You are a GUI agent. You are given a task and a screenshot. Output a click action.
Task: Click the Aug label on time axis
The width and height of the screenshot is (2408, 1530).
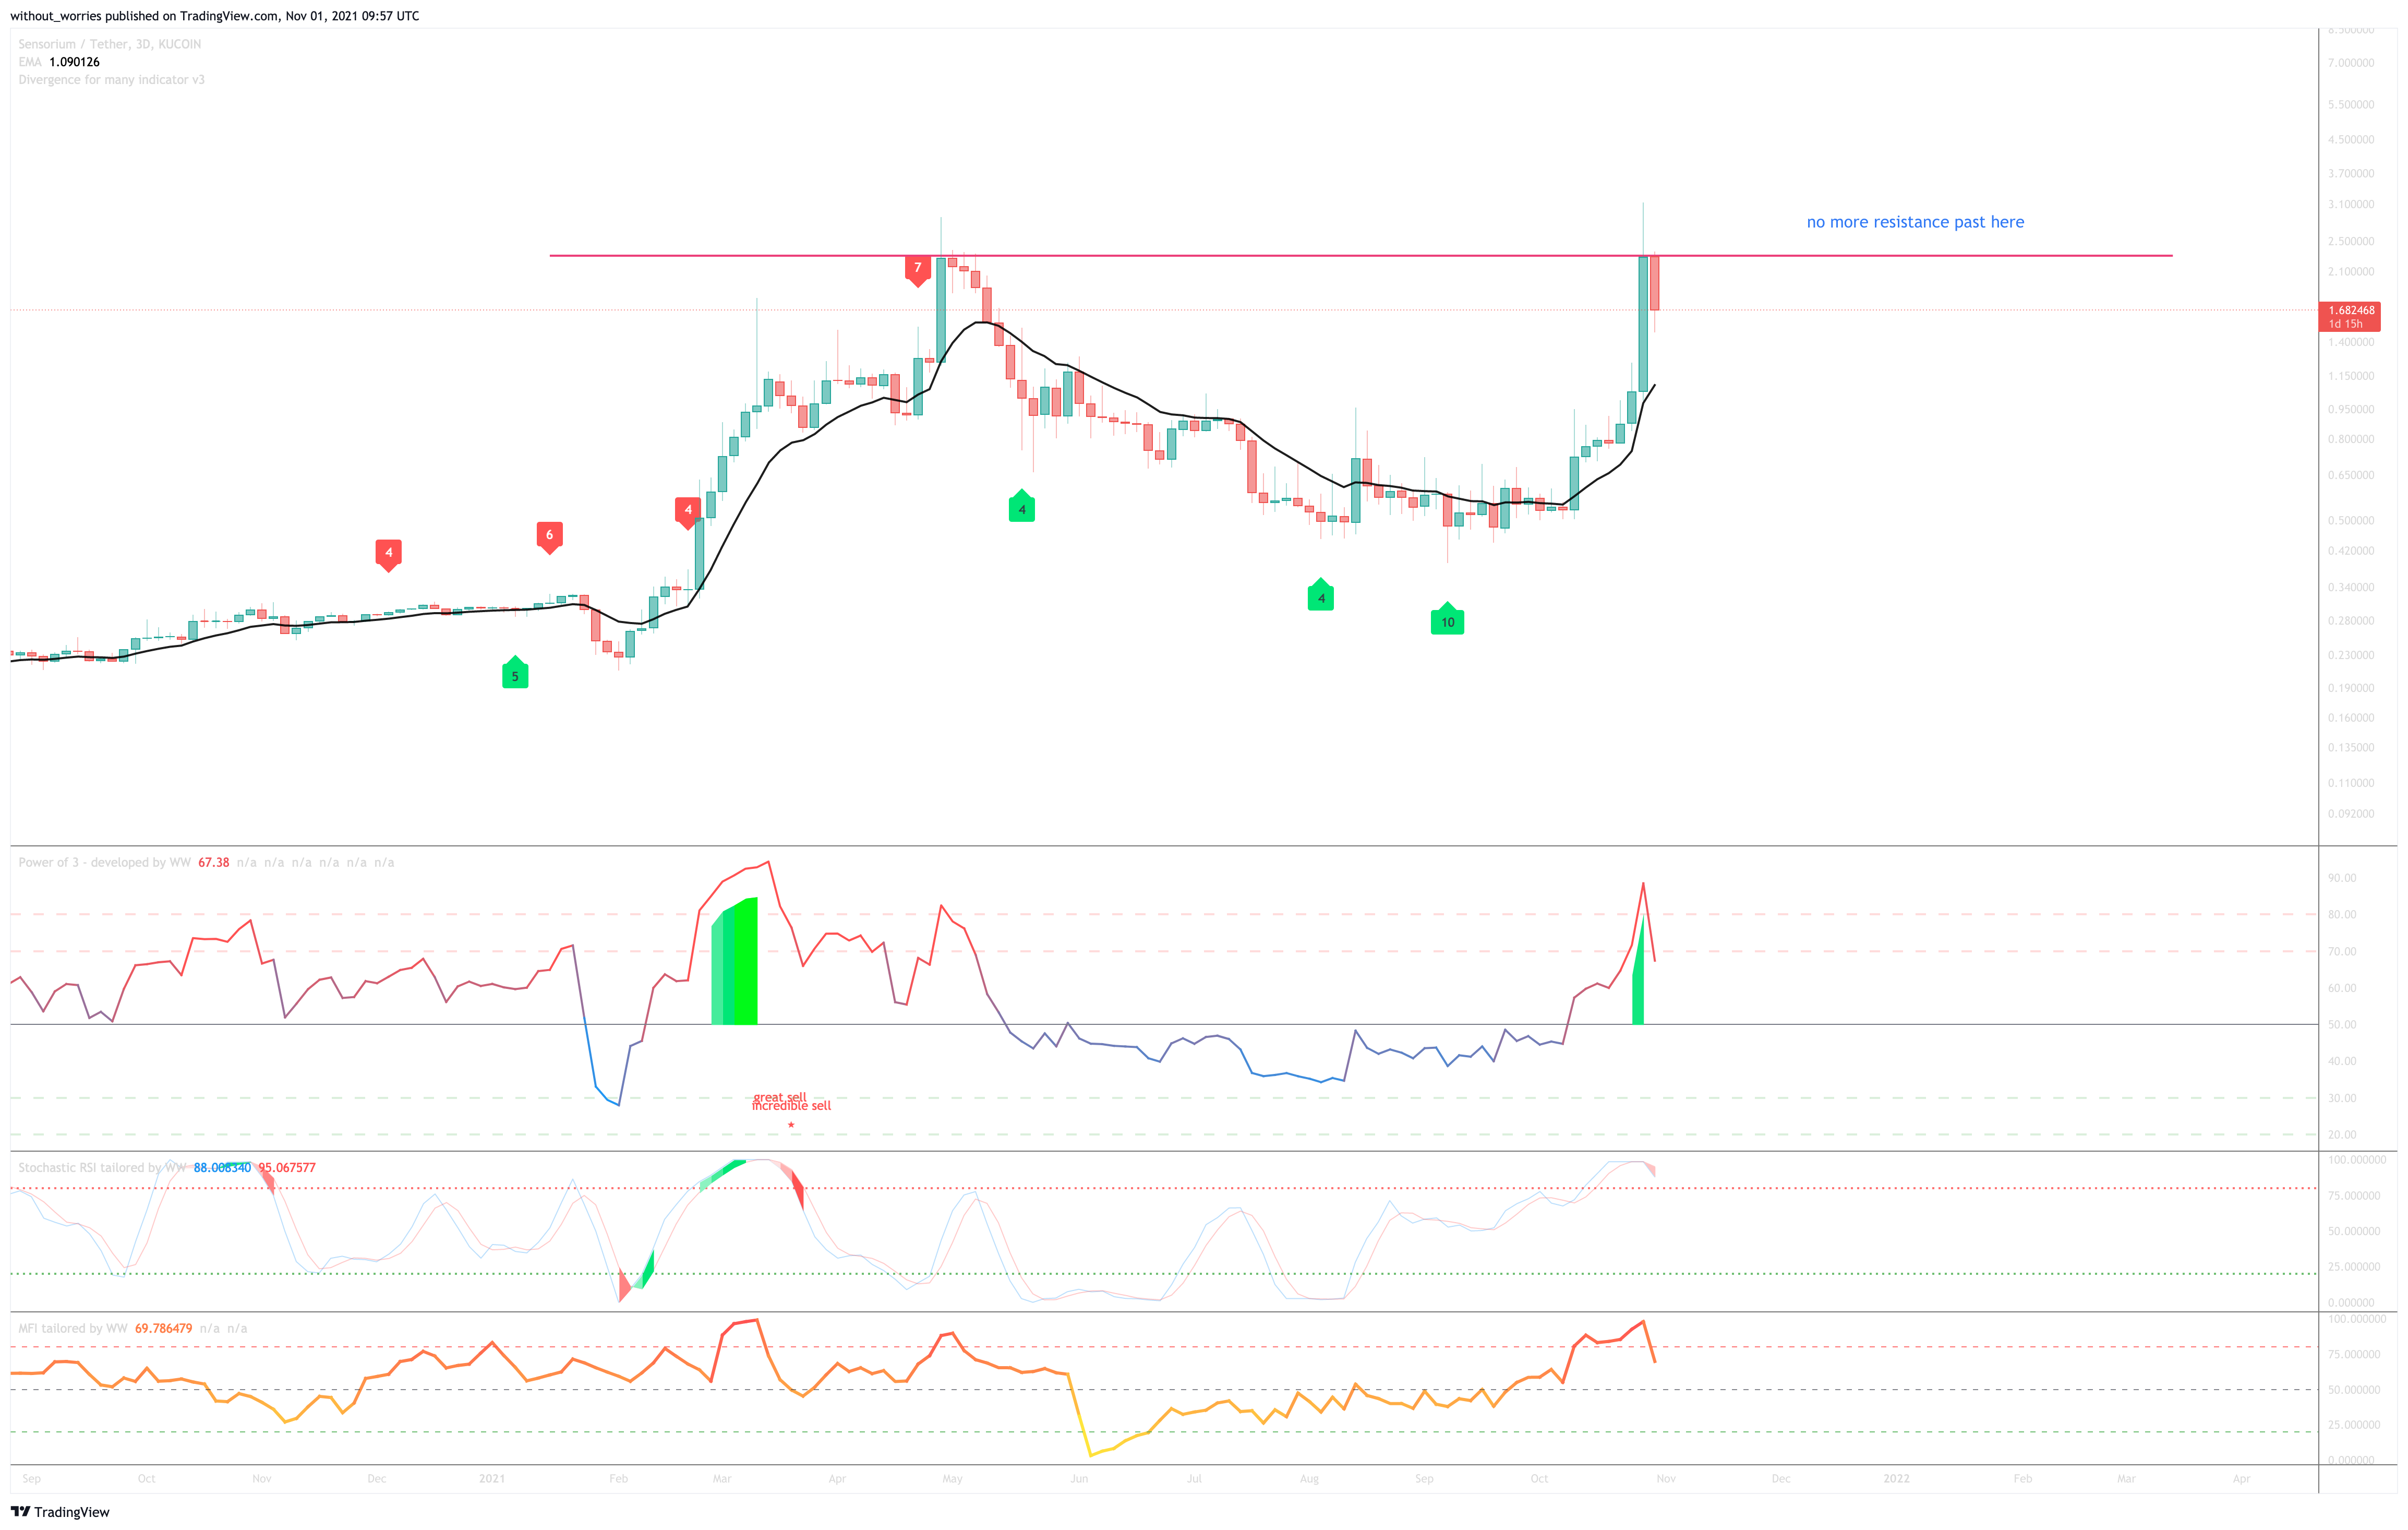1309,1479
